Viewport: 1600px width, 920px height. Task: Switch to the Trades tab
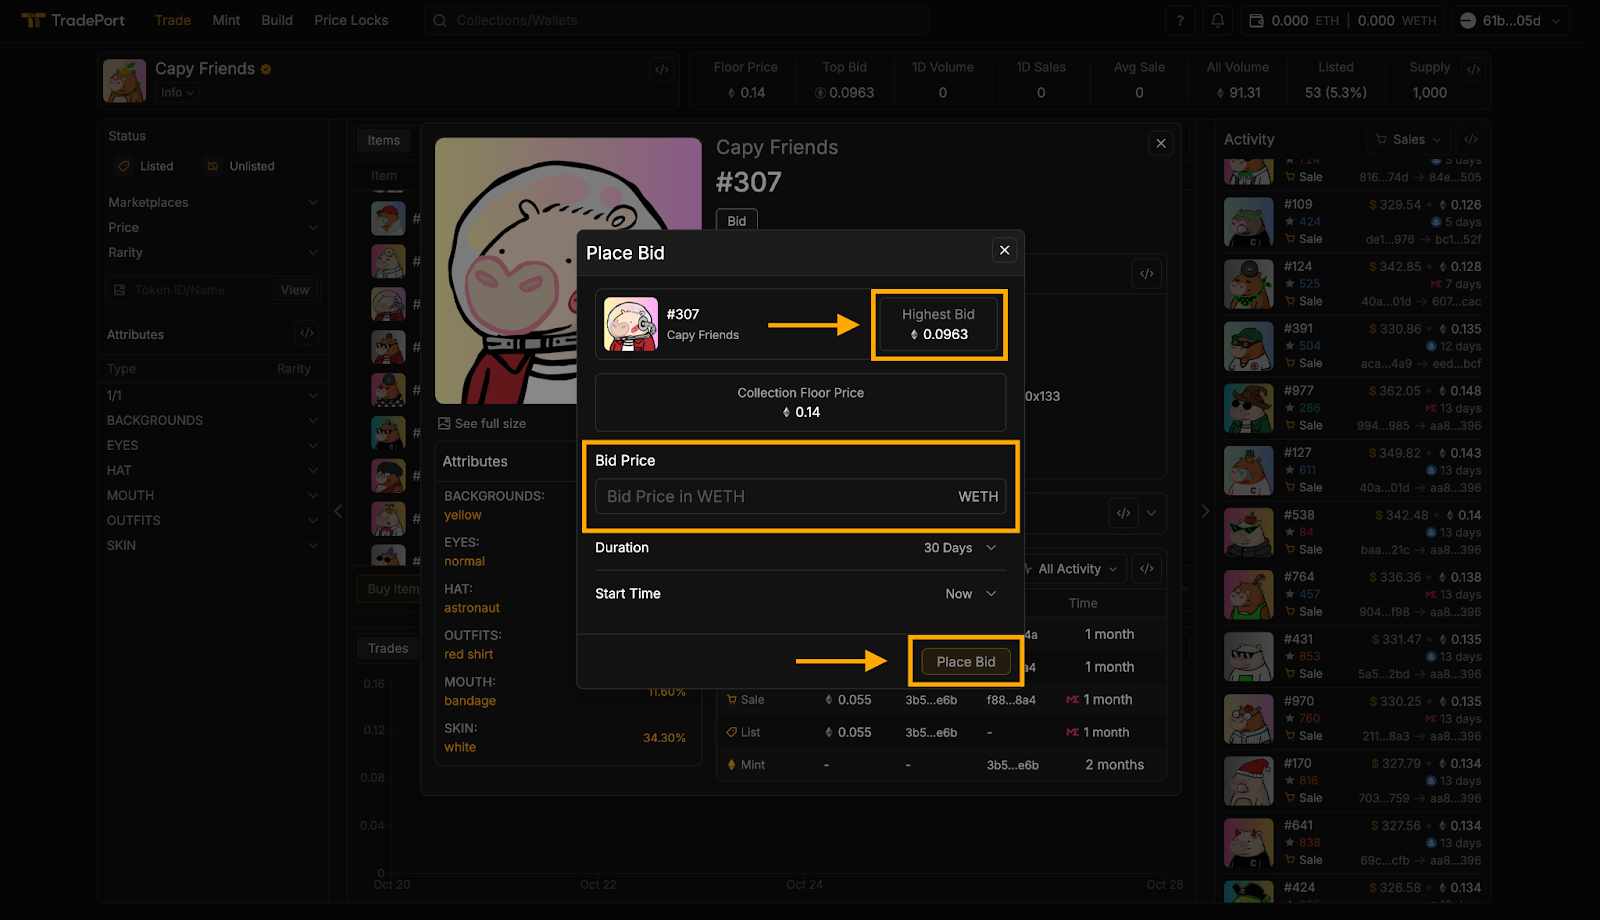point(388,648)
